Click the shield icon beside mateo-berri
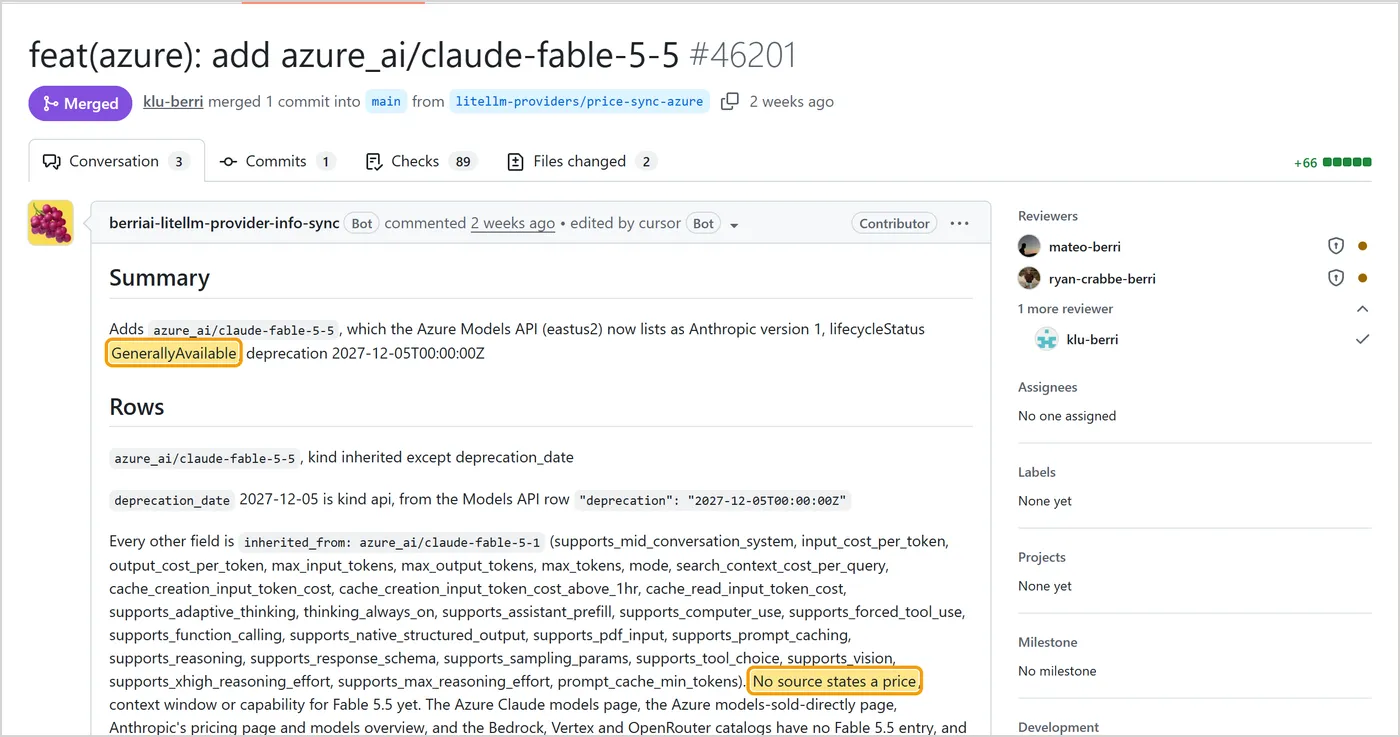Viewport: 1400px width, 737px height. pyautogui.click(x=1335, y=246)
